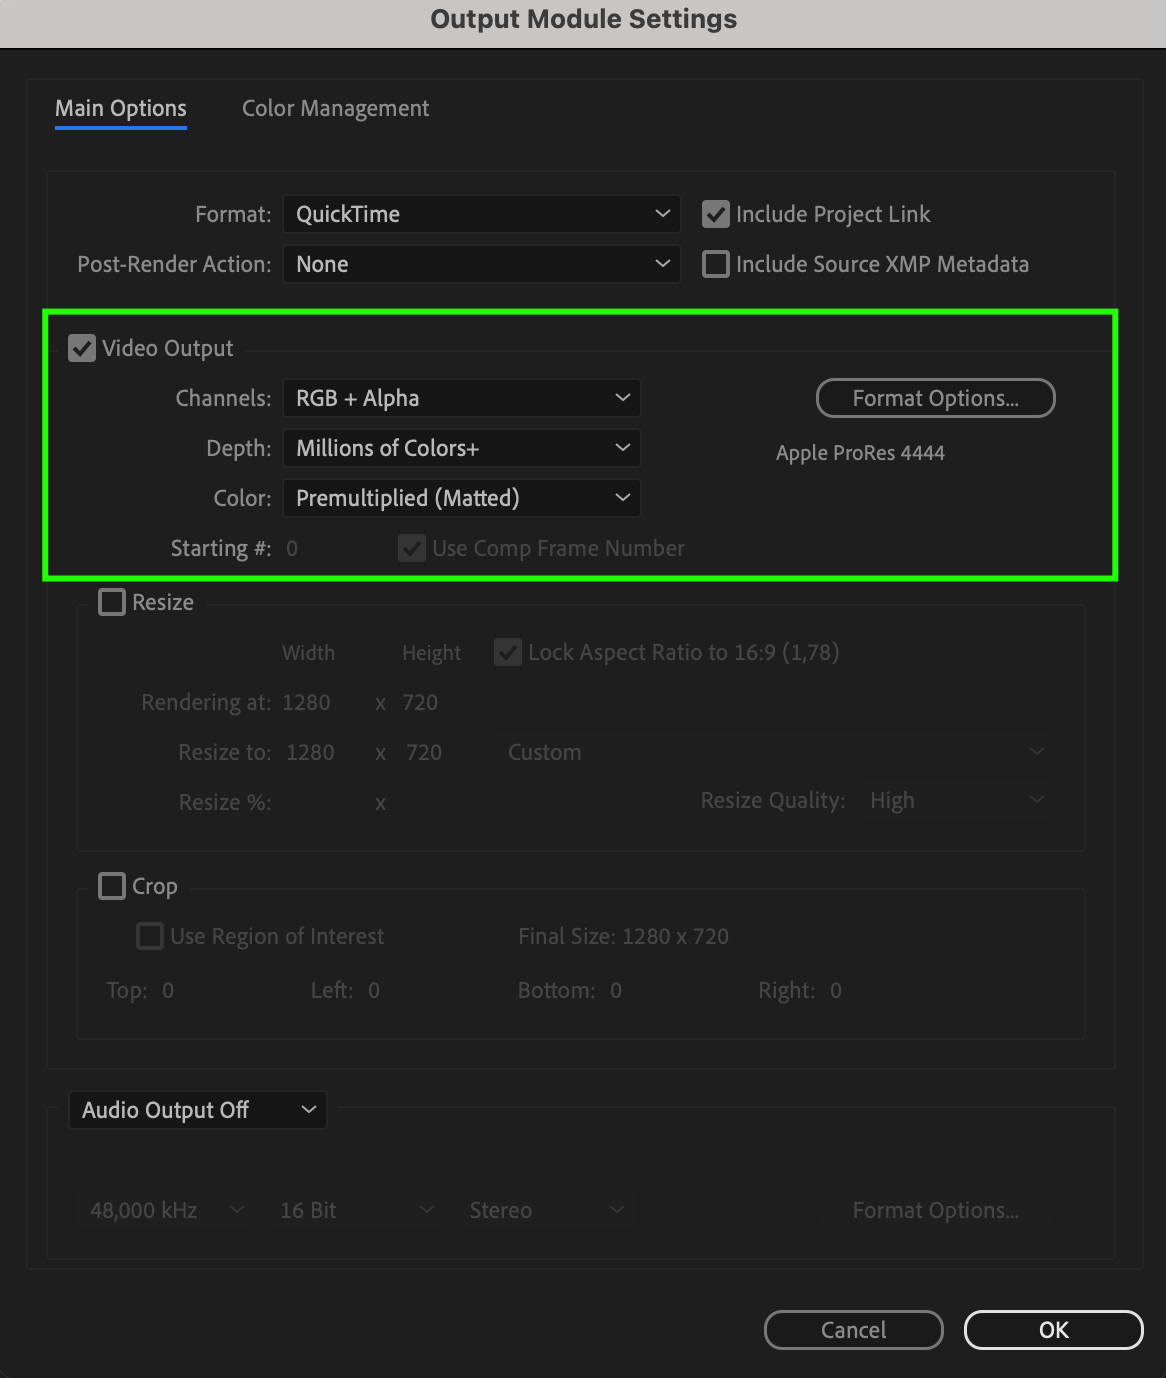Image resolution: width=1166 pixels, height=1378 pixels.
Task: Open the Format dropdown showing QuickTime
Action: click(x=481, y=214)
